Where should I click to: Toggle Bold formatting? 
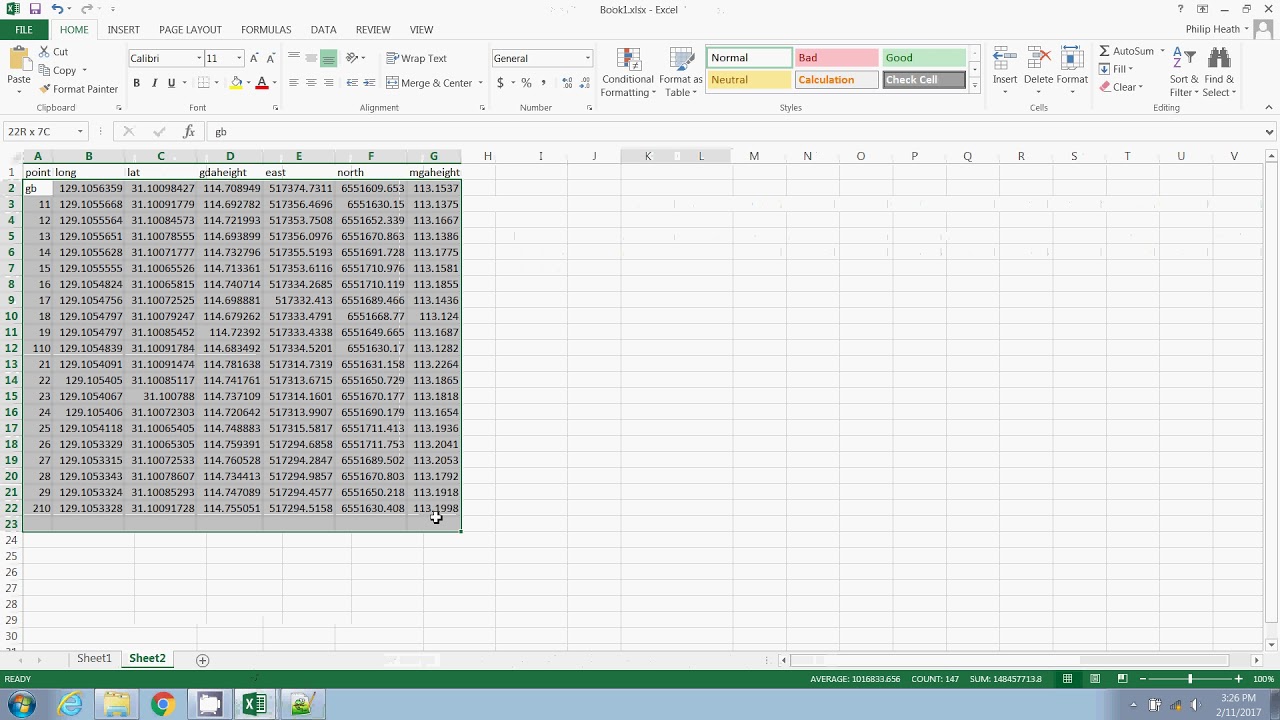[137, 83]
